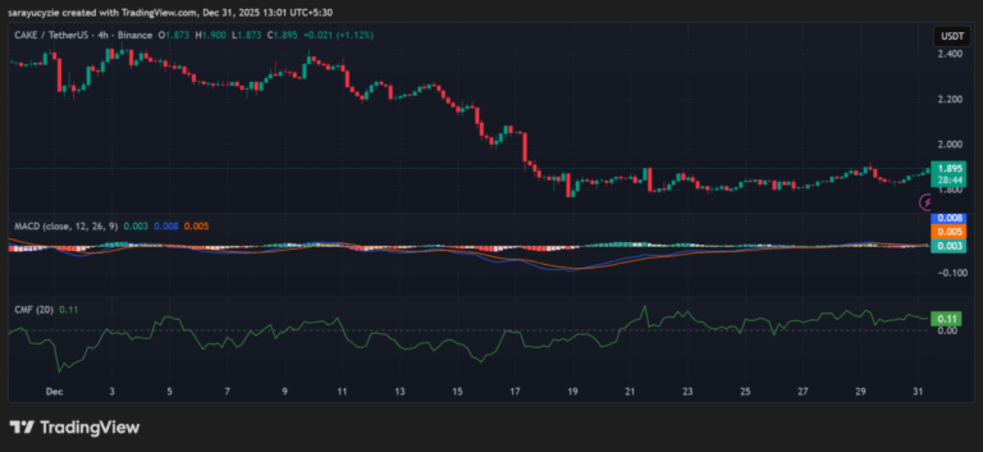Click the blue 0.008 MACD value tag
Image resolution: width=984 pixels, height=452 pixels.
[948, 218]
